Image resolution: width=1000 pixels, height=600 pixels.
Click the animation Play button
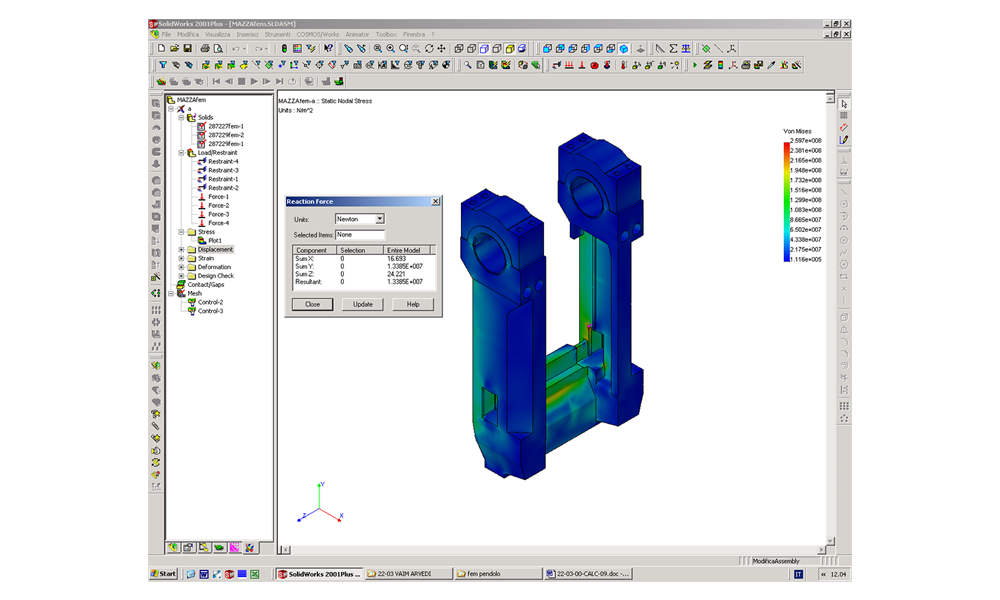point(254,82)
